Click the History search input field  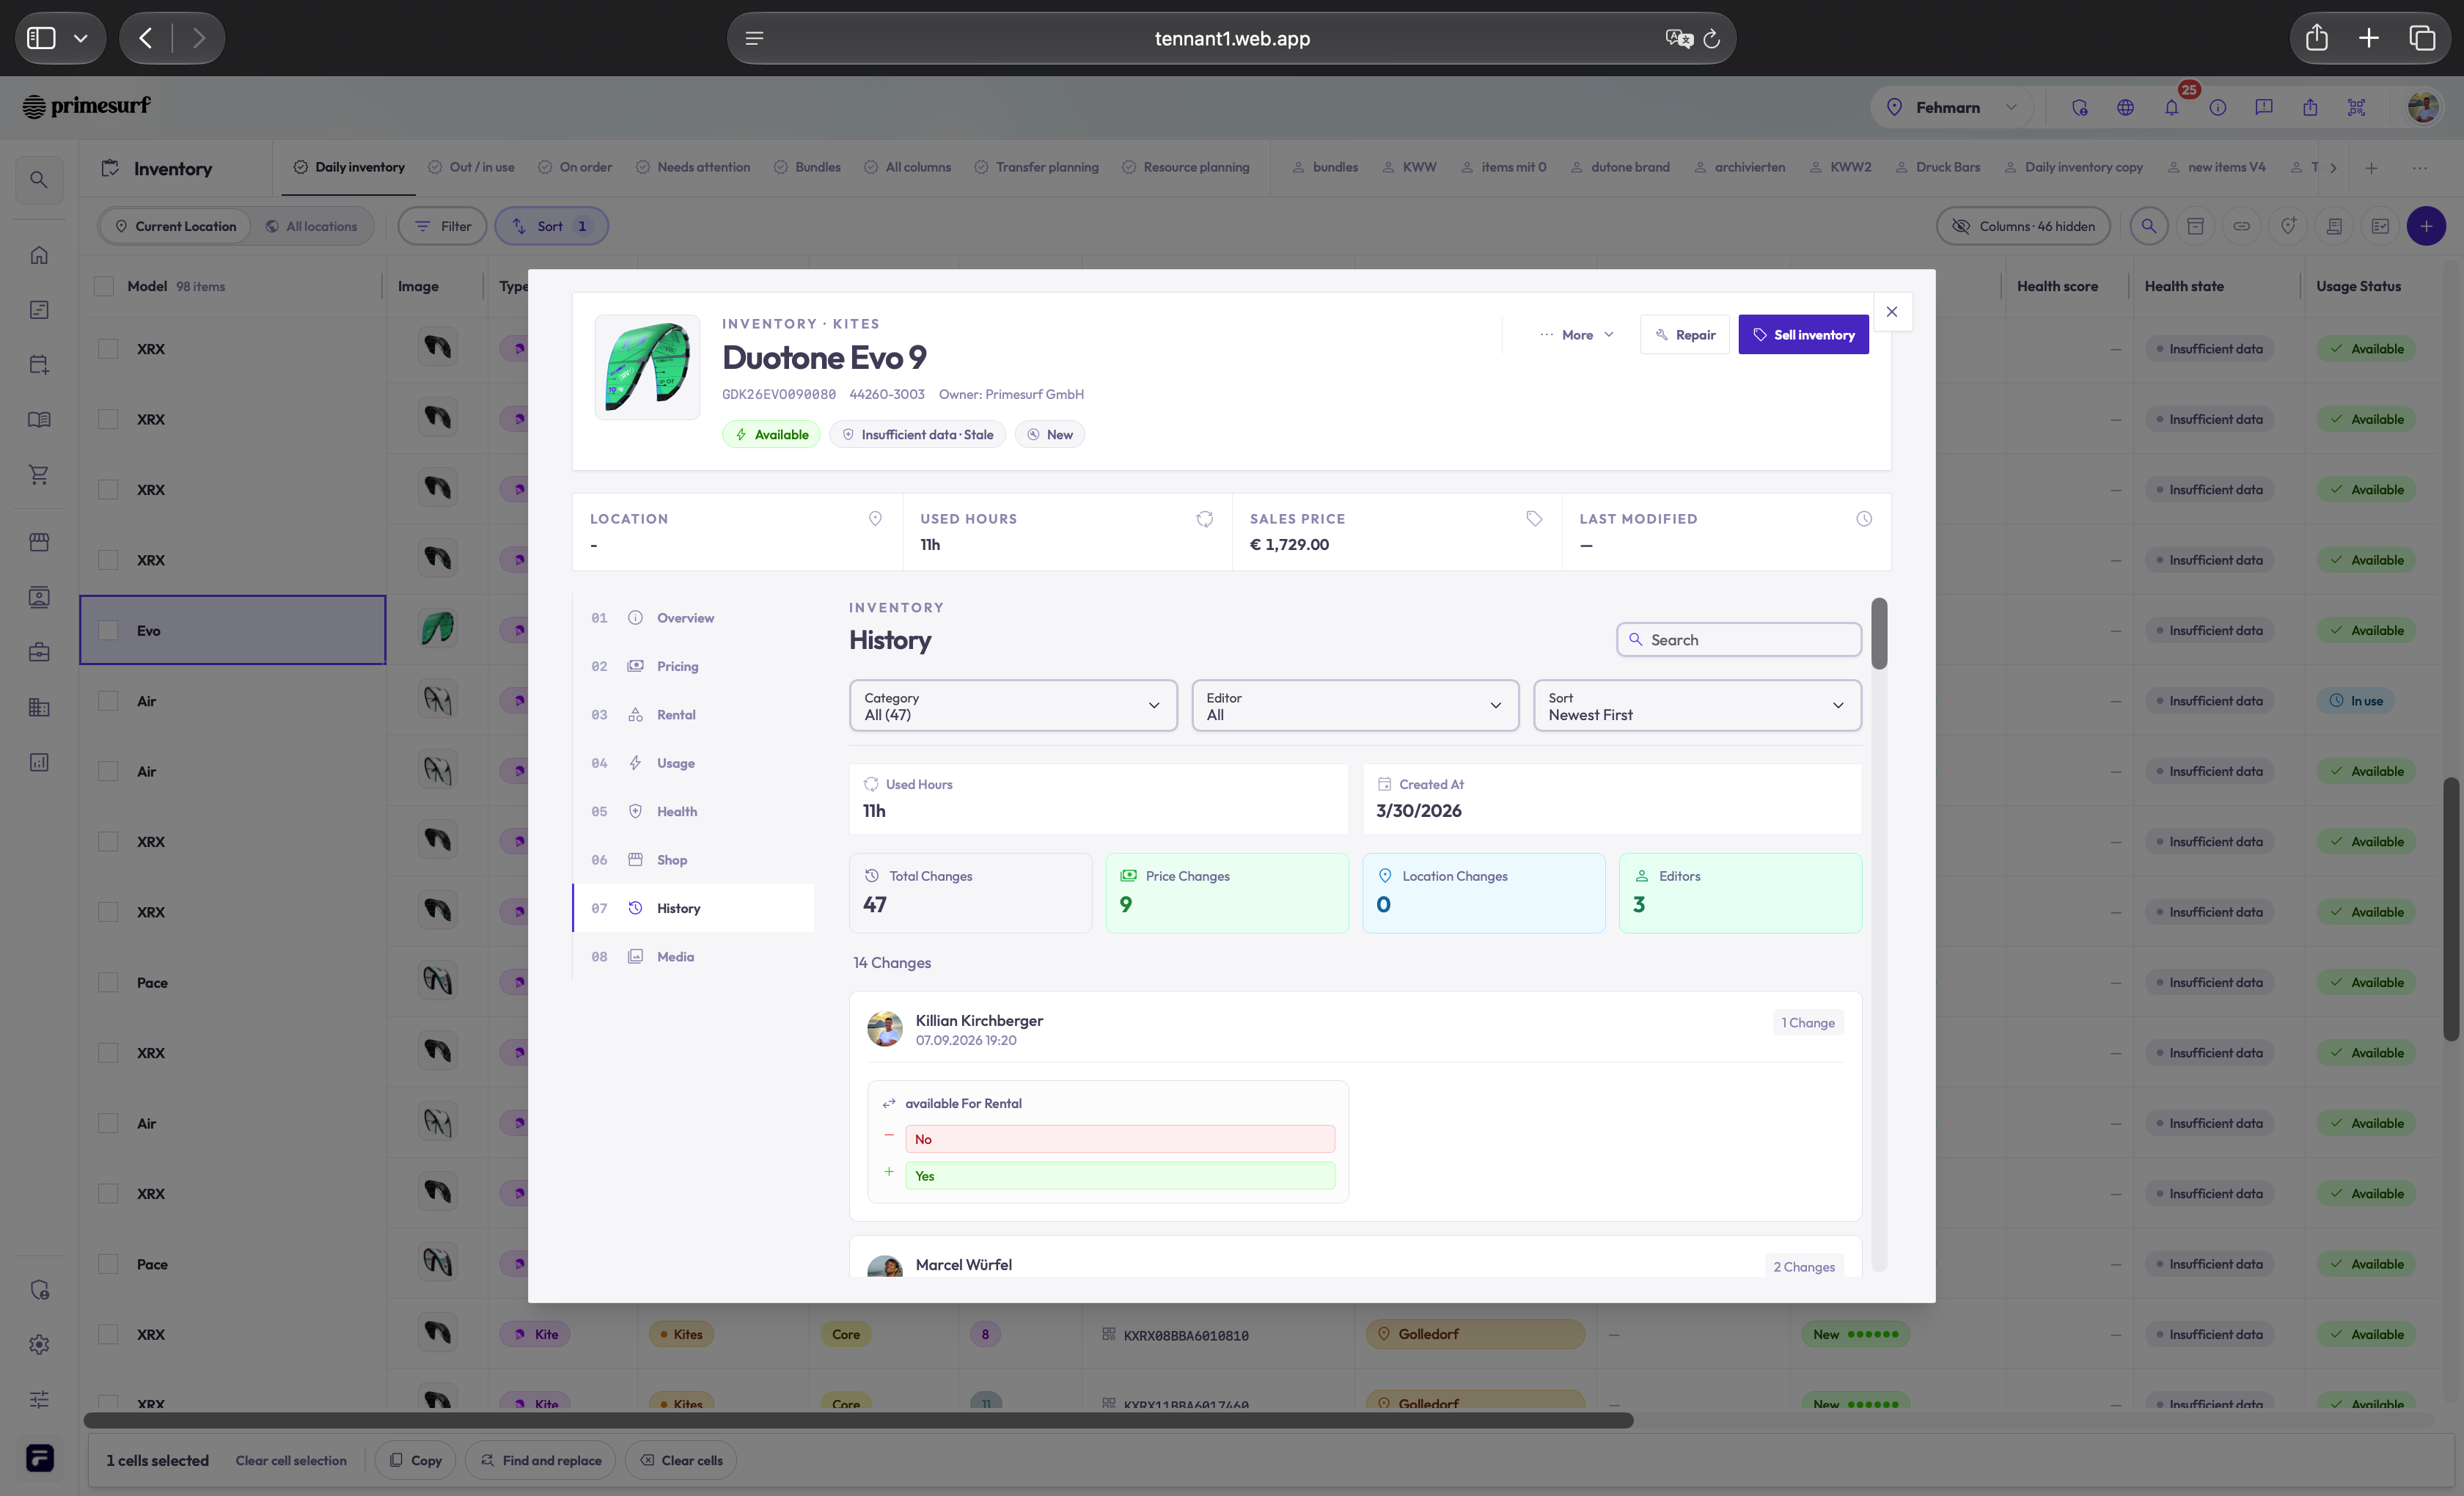click(x=1739, y=640)
